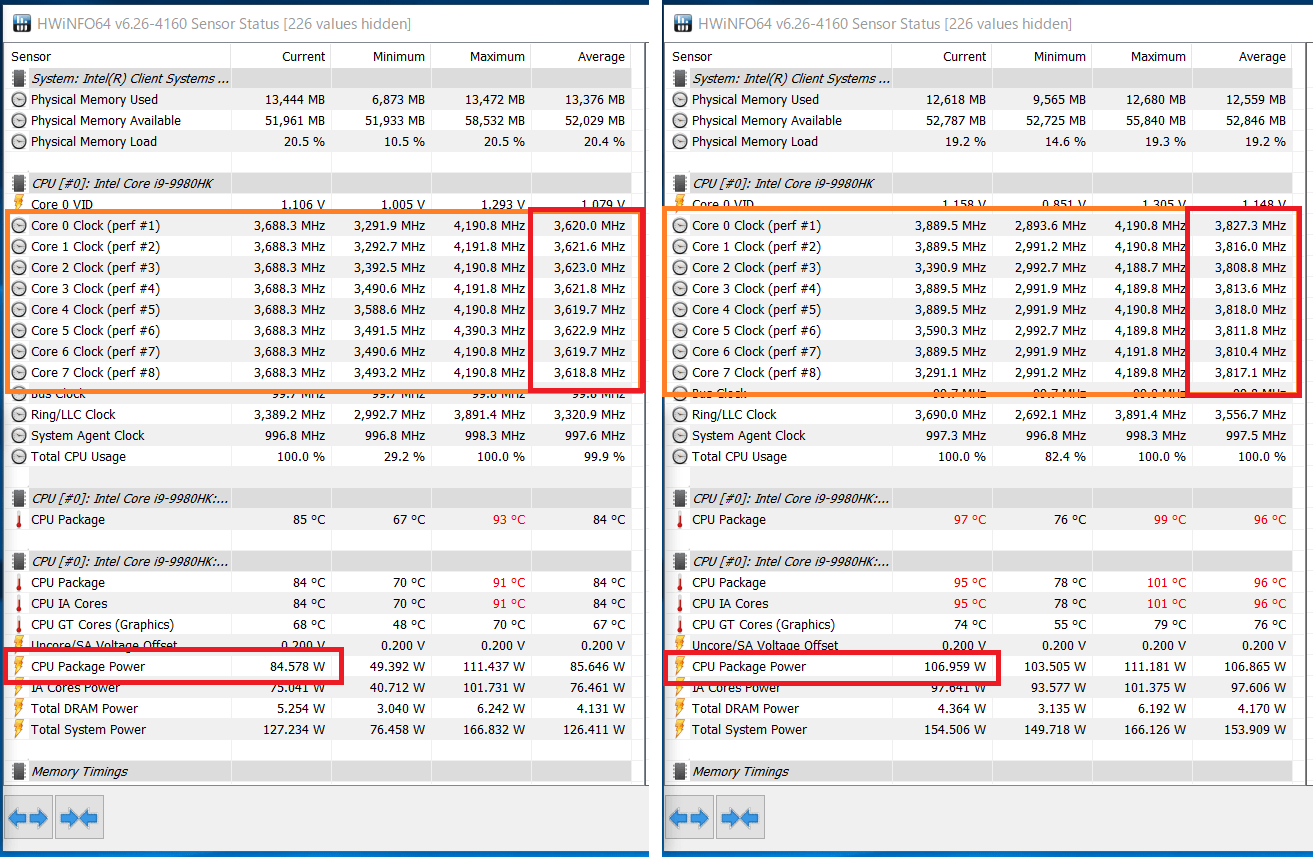Select Physical Memory Used row in right window
This screenshot has width=1314, height=857.
click(x=979, y=100)
